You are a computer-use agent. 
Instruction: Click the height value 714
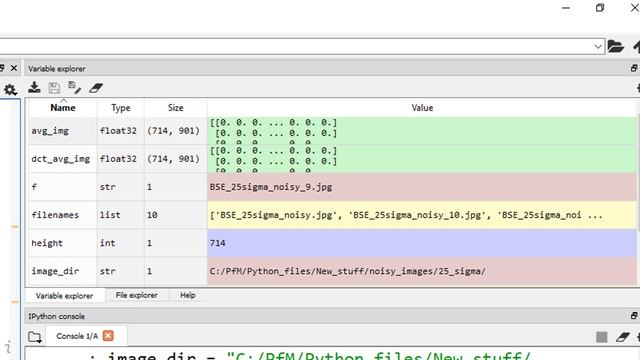point(217,243)
